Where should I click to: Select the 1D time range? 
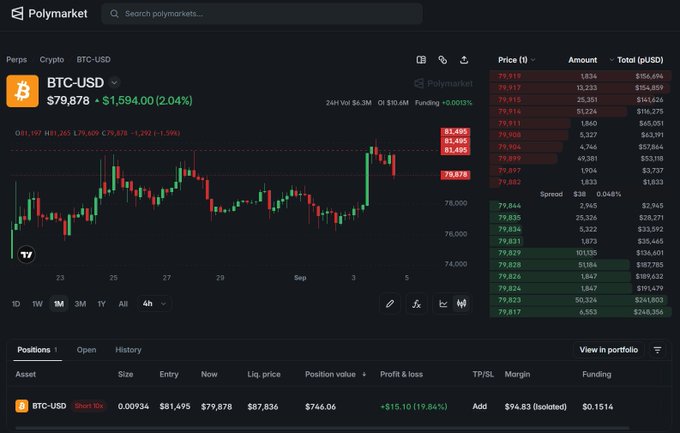tap(16, 304)
